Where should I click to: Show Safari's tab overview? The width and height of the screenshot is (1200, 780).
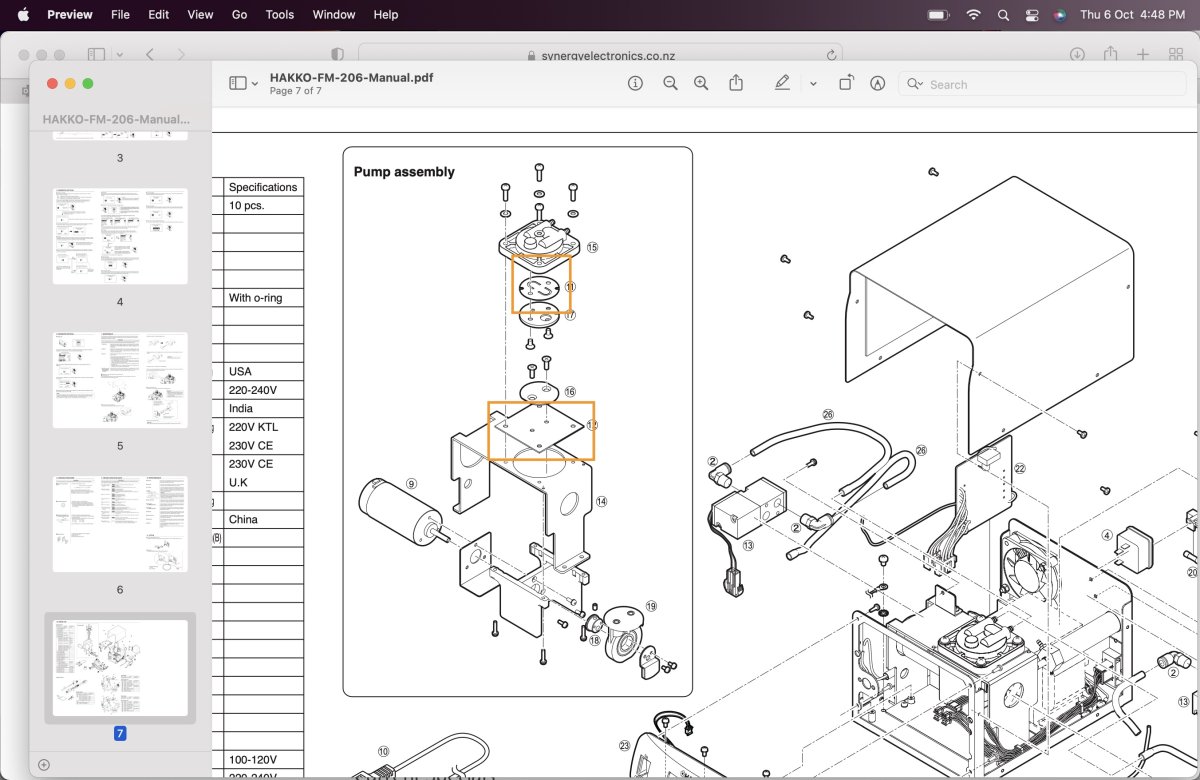[x=1176, y=55]
